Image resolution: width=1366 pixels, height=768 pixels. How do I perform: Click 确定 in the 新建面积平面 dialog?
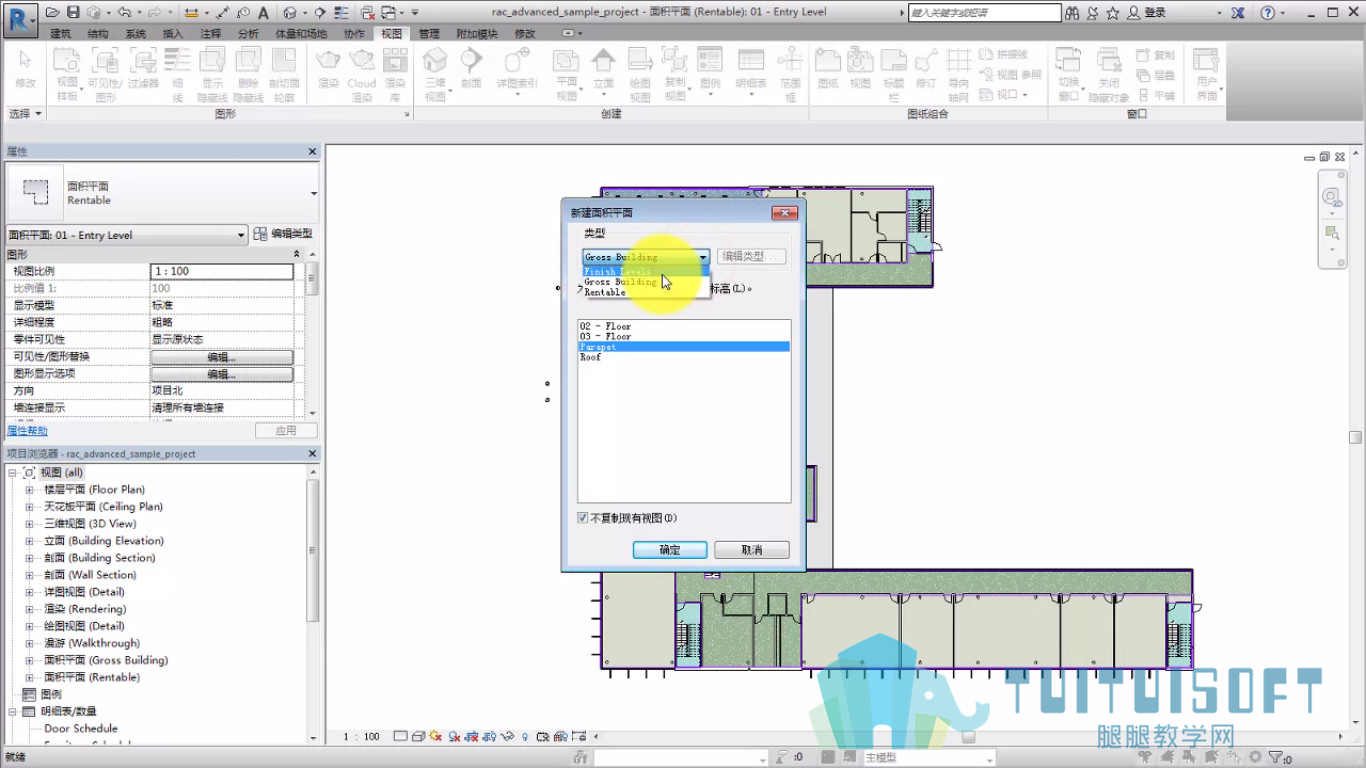tap(670, 550)
